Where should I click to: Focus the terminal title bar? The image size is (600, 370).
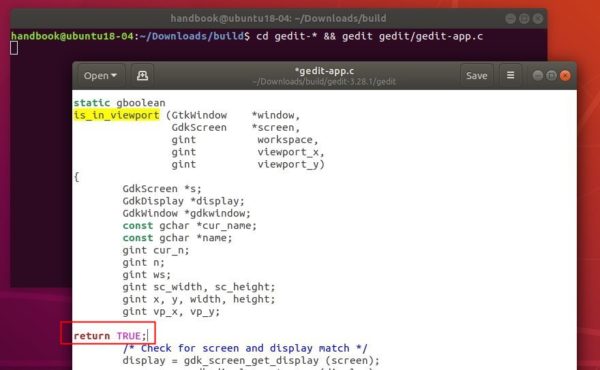pos(278,18)
